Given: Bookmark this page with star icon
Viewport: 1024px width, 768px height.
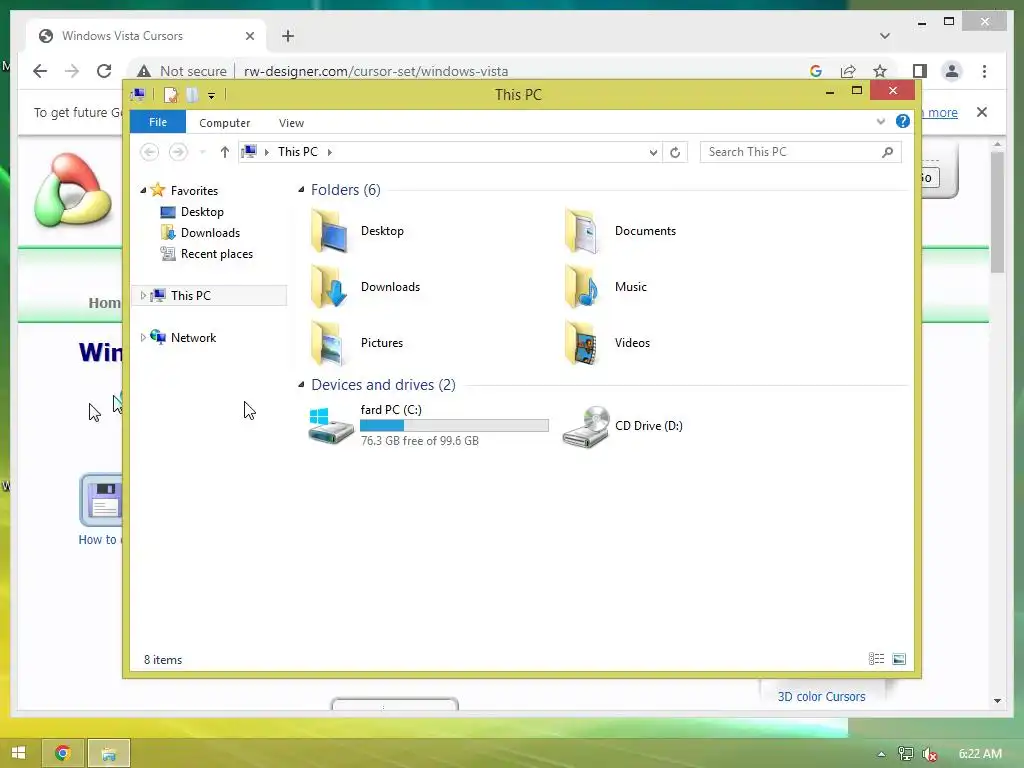Looking at the screenshot, I should [880, 71].
